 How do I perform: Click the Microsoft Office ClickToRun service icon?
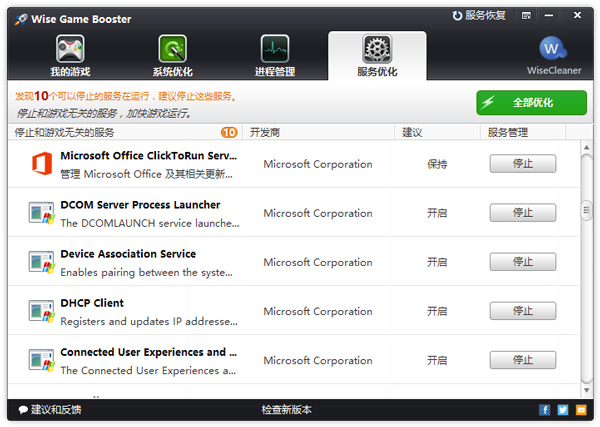pos(41,164)
